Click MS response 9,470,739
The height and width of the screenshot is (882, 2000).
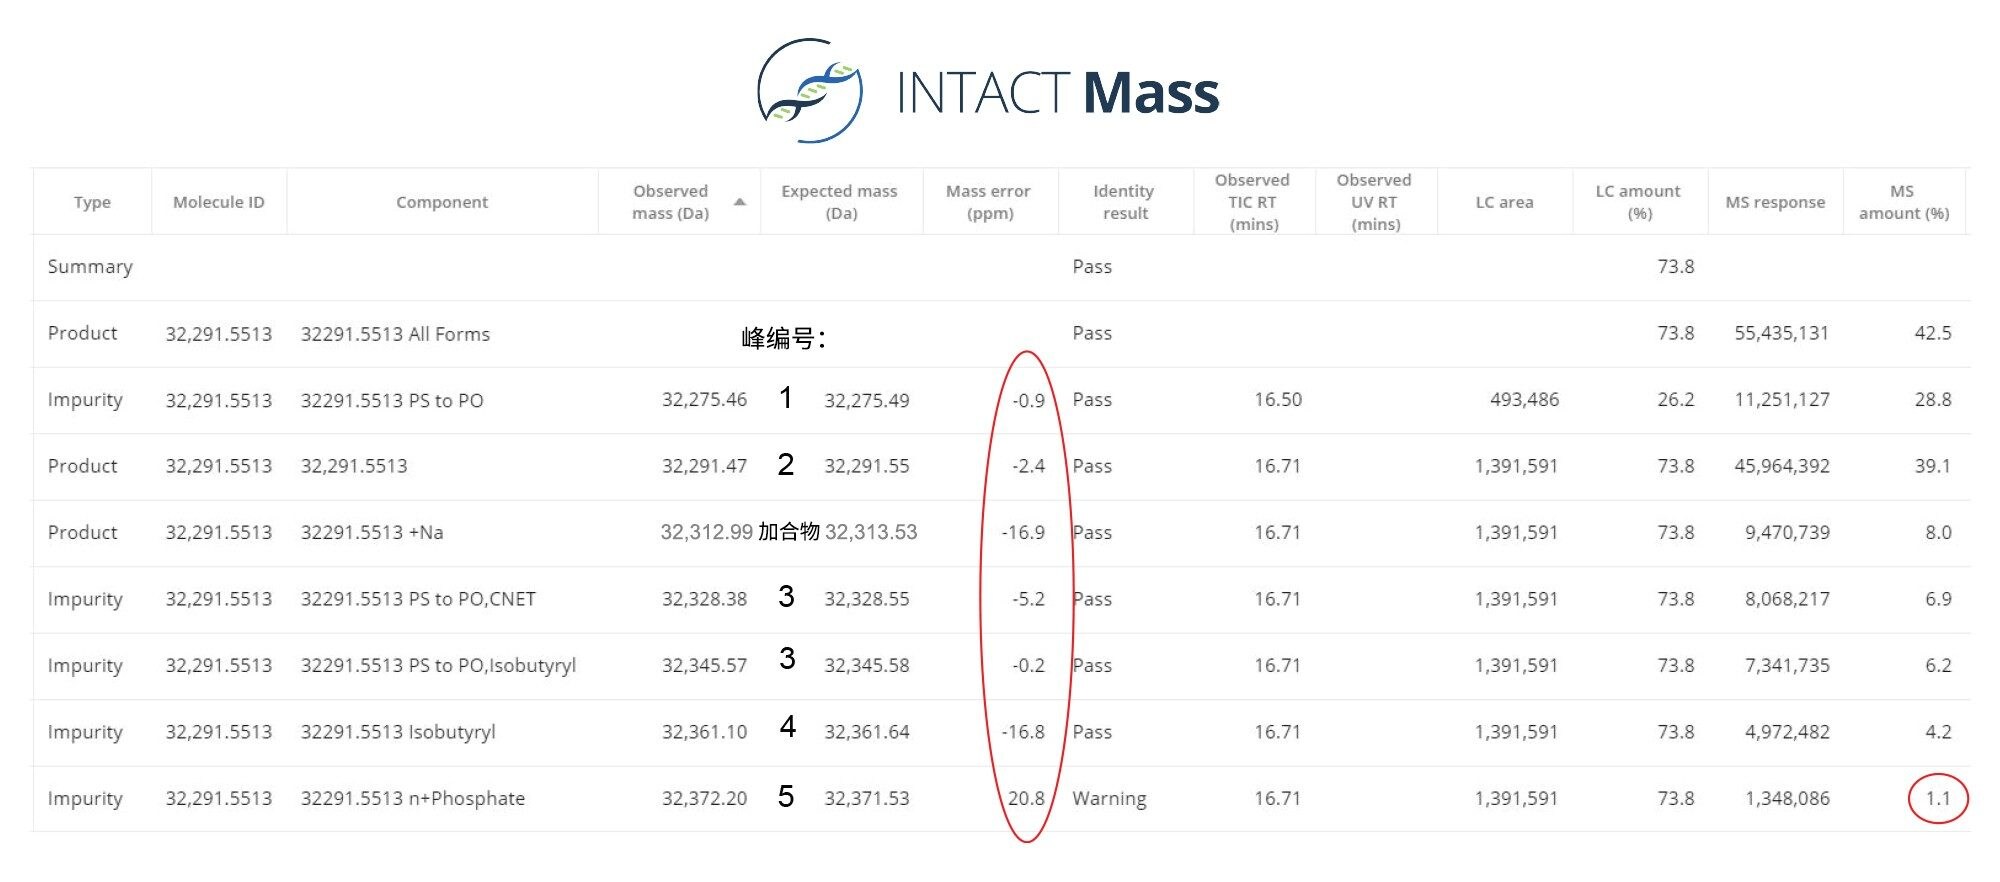[x=1787, y=533]
